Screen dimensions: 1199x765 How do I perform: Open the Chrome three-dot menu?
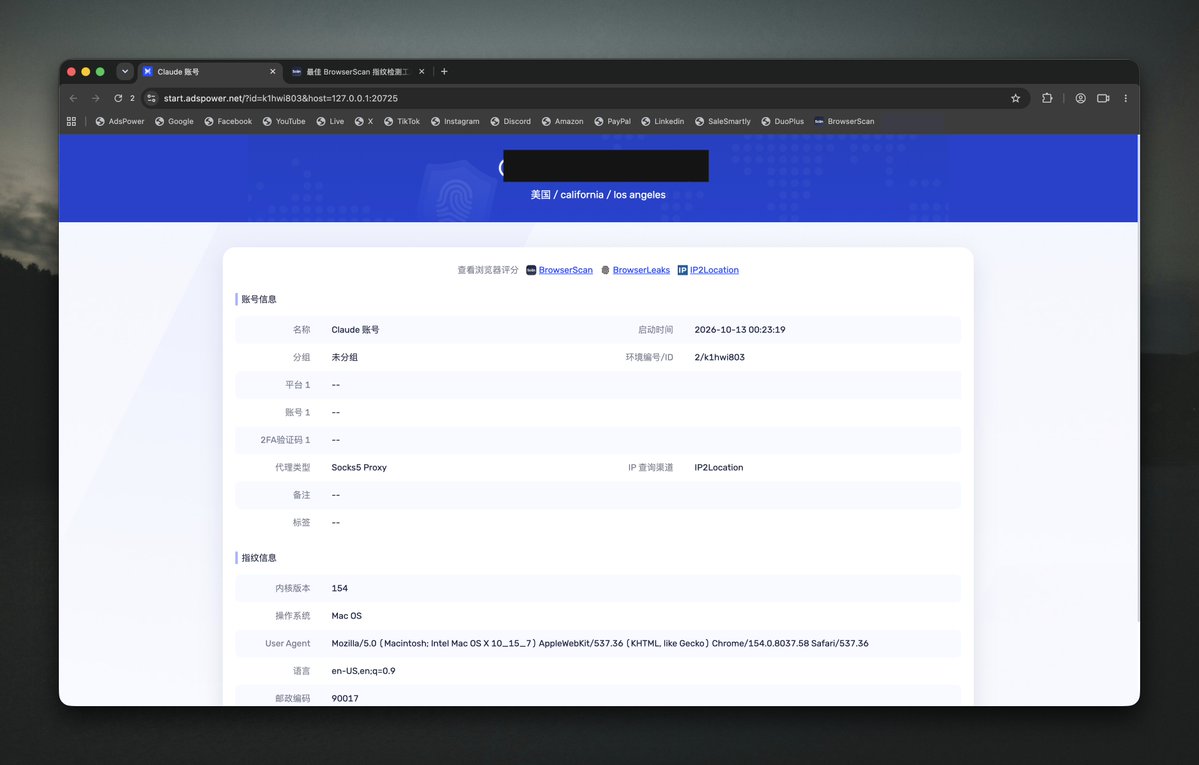[1126, 98]
